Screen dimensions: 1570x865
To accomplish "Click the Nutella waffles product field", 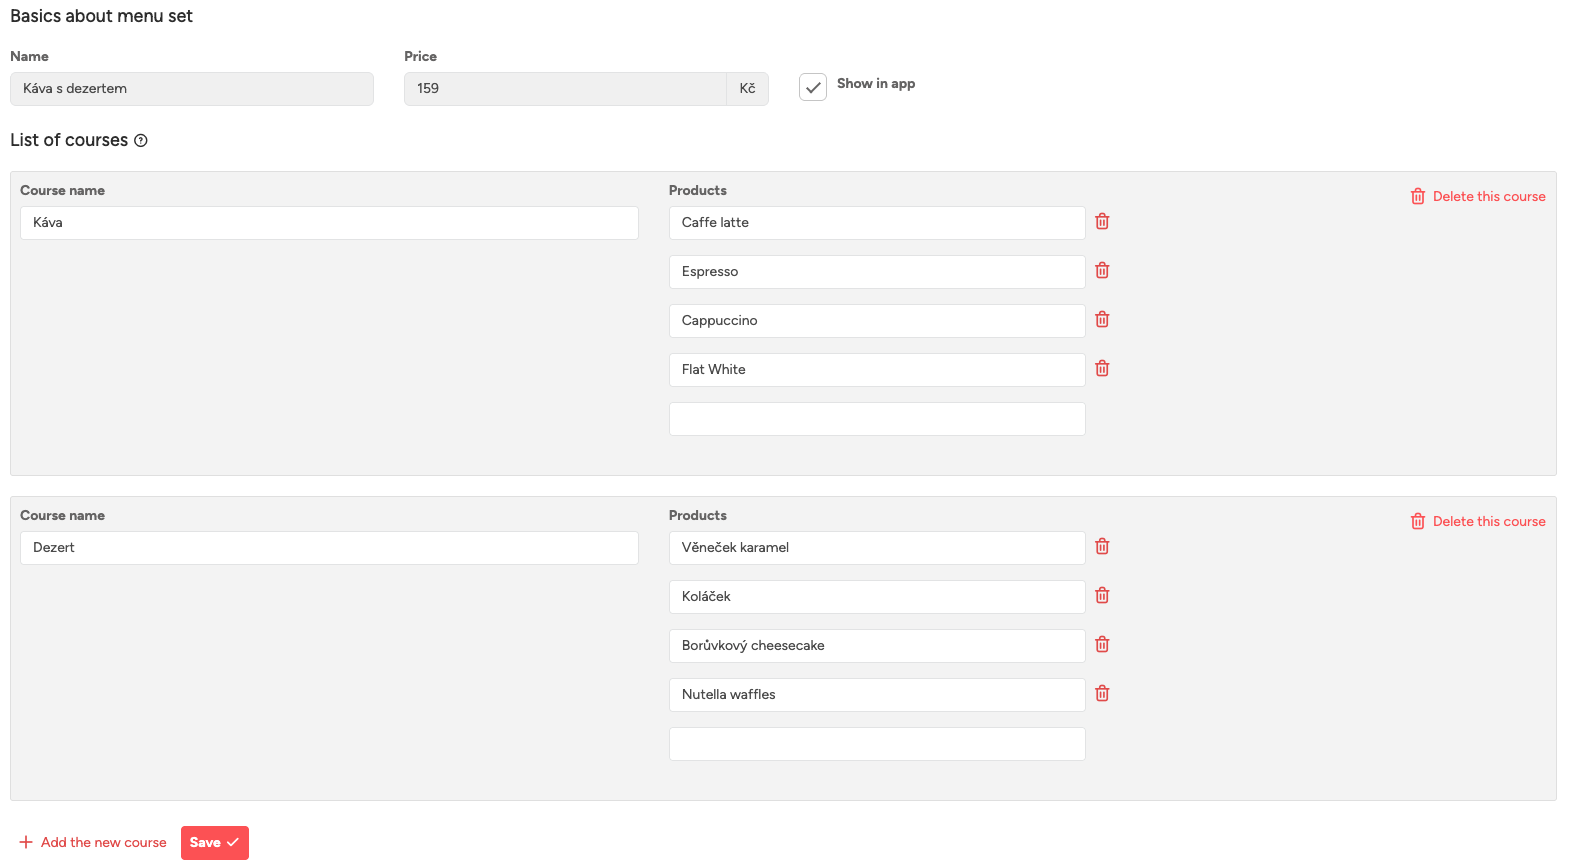I will 877,695.
